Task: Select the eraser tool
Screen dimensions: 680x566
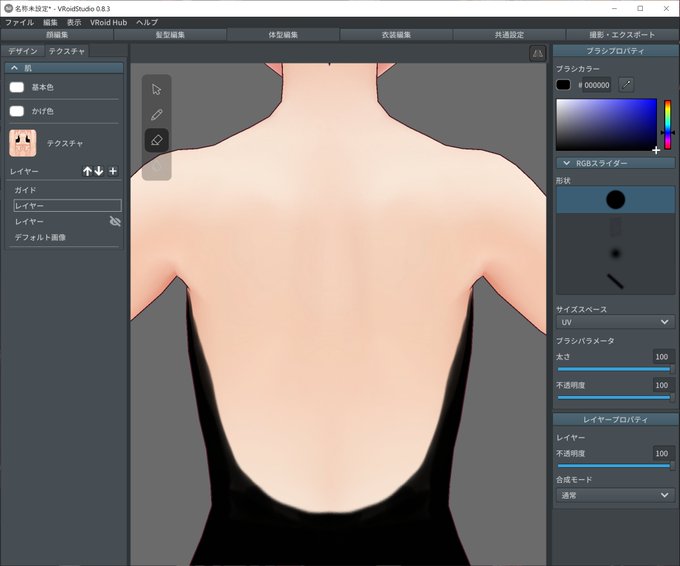Action: click(x=157, y=140)
